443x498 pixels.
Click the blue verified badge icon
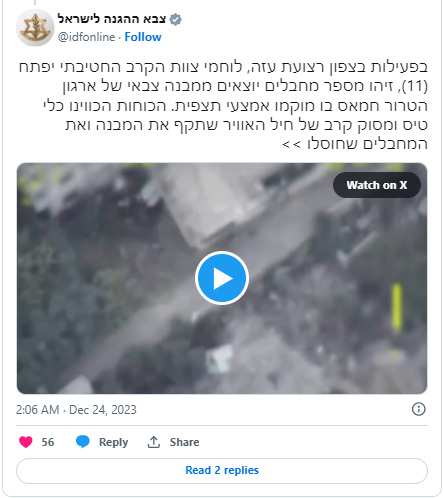[175, 19]
